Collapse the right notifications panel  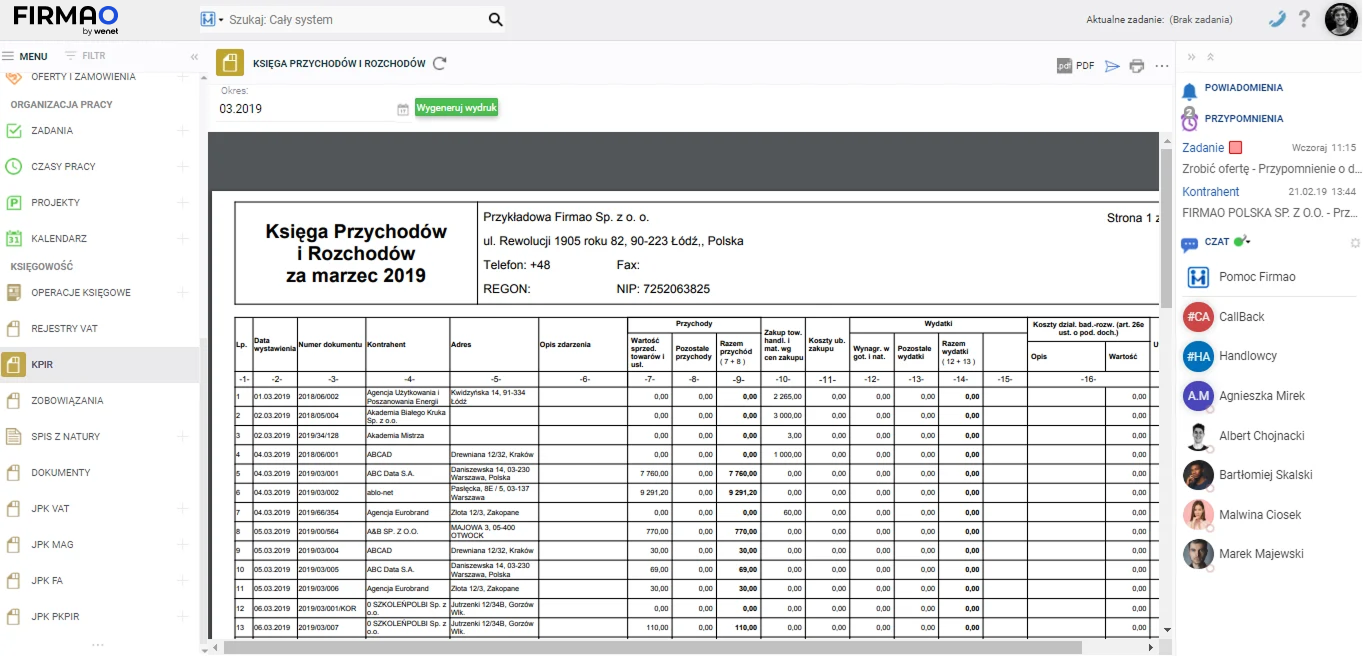click(x=1192, y=57)
